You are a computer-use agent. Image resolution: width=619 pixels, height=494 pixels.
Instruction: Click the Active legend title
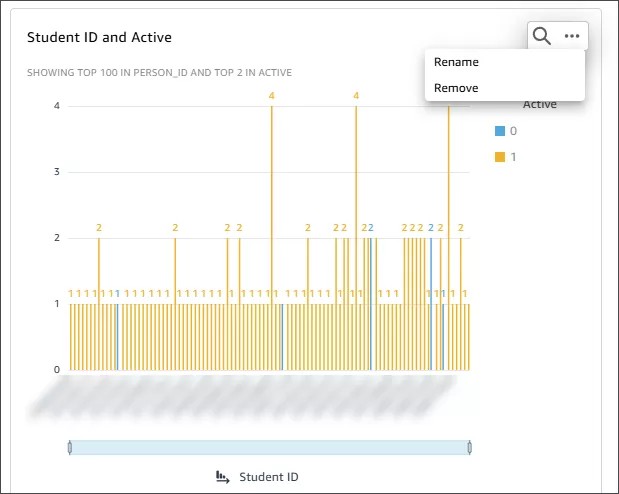pos(540,104)
